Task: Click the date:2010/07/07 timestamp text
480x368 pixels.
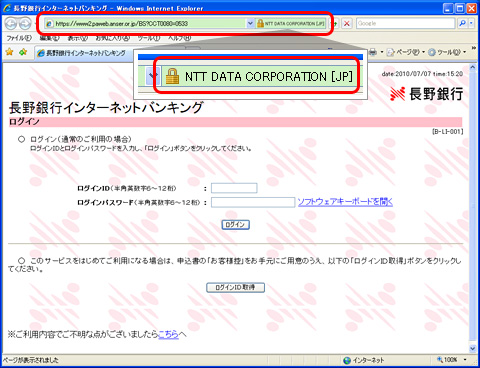Action: 422,74
